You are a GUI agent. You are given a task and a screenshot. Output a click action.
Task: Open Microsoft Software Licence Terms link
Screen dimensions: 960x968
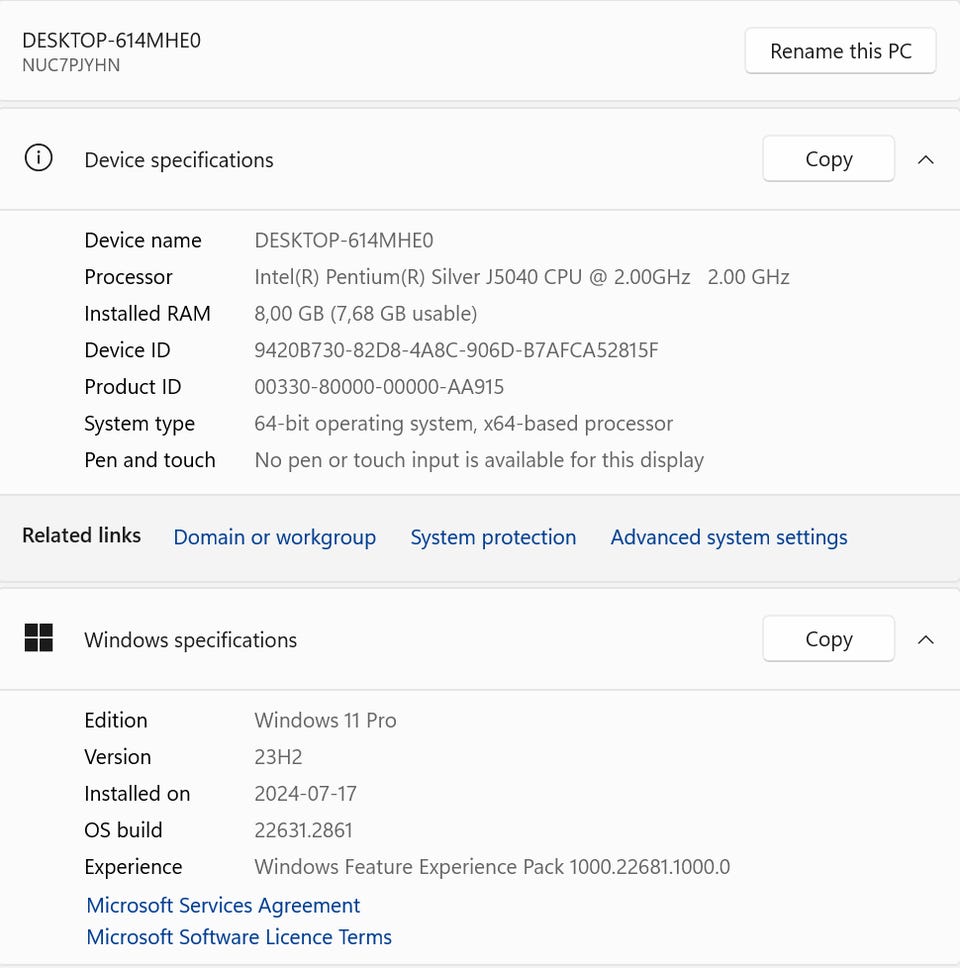coord(239,937)
